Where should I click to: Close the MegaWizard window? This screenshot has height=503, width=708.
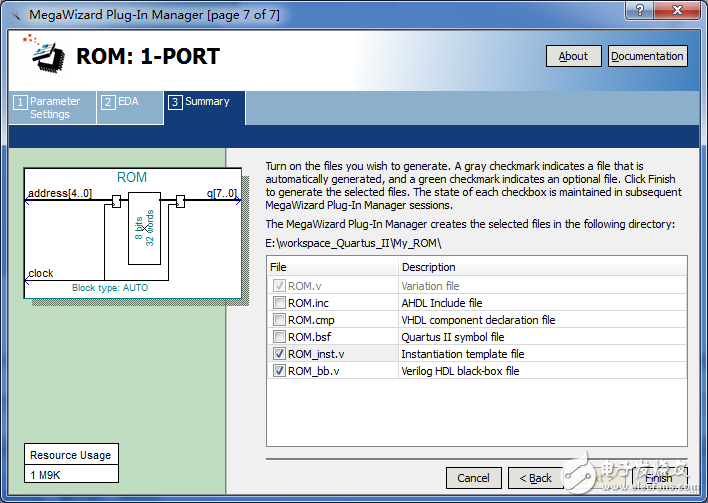pyautogui.click(x=678, y=9)
